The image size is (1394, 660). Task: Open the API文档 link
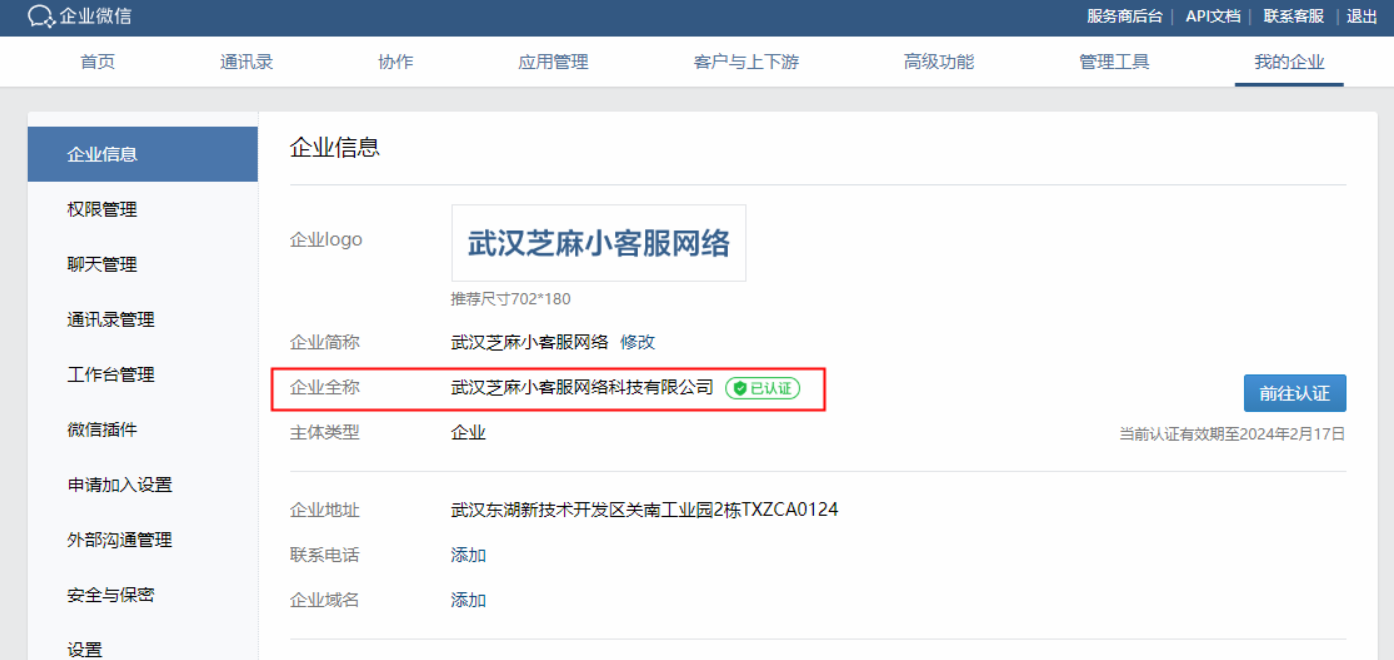(x=1213, y=16)
